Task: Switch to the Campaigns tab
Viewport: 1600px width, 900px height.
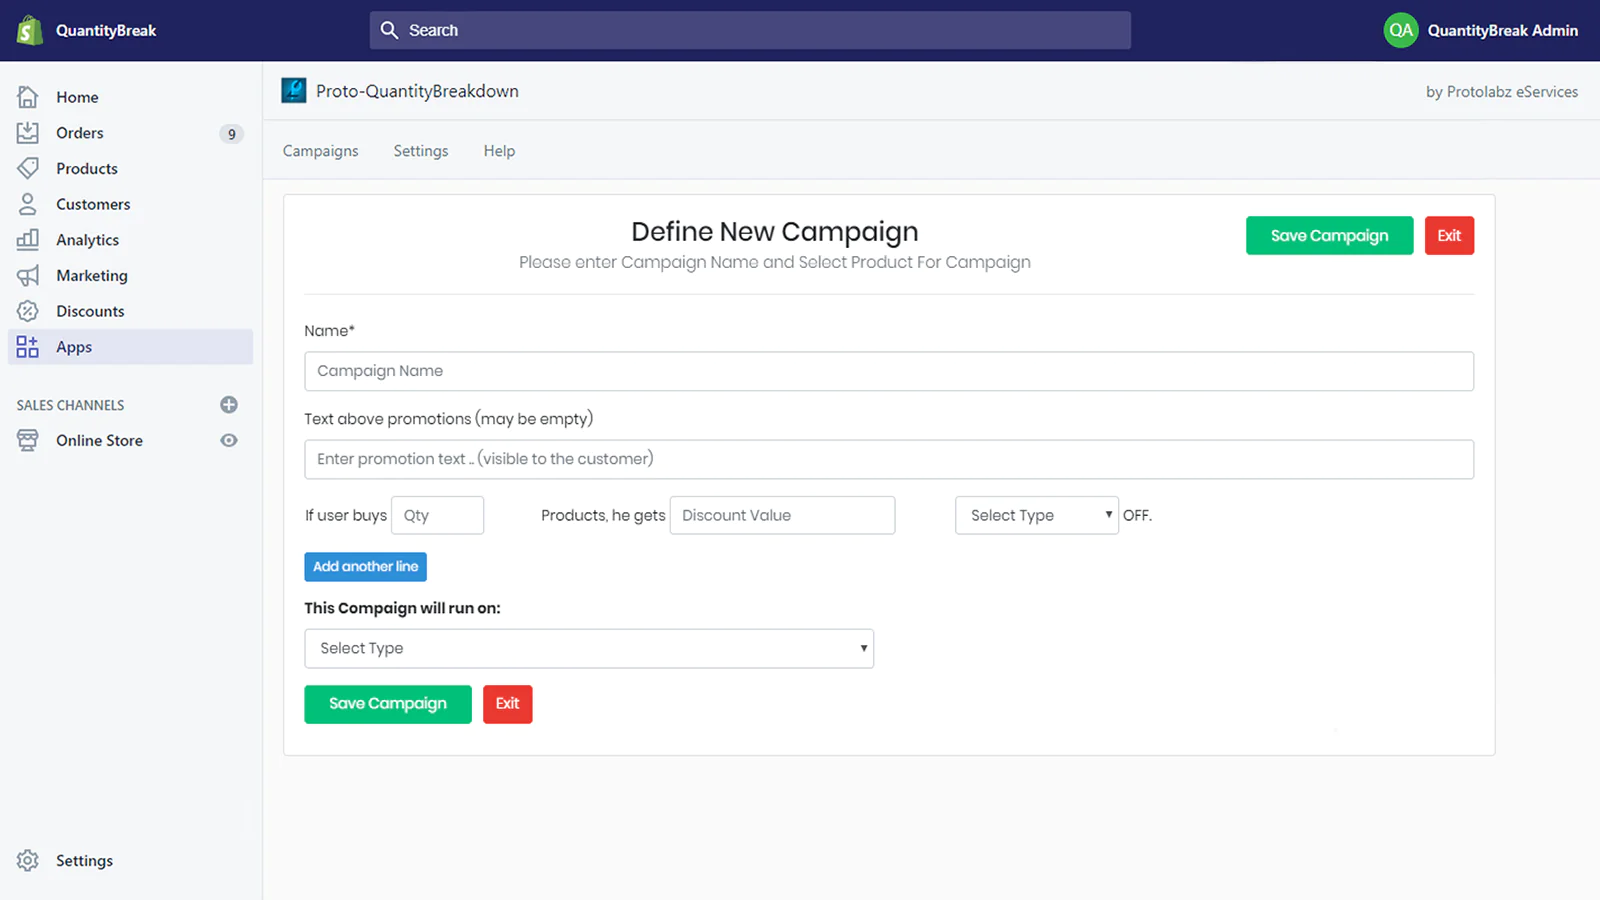Action: (320, 151)
